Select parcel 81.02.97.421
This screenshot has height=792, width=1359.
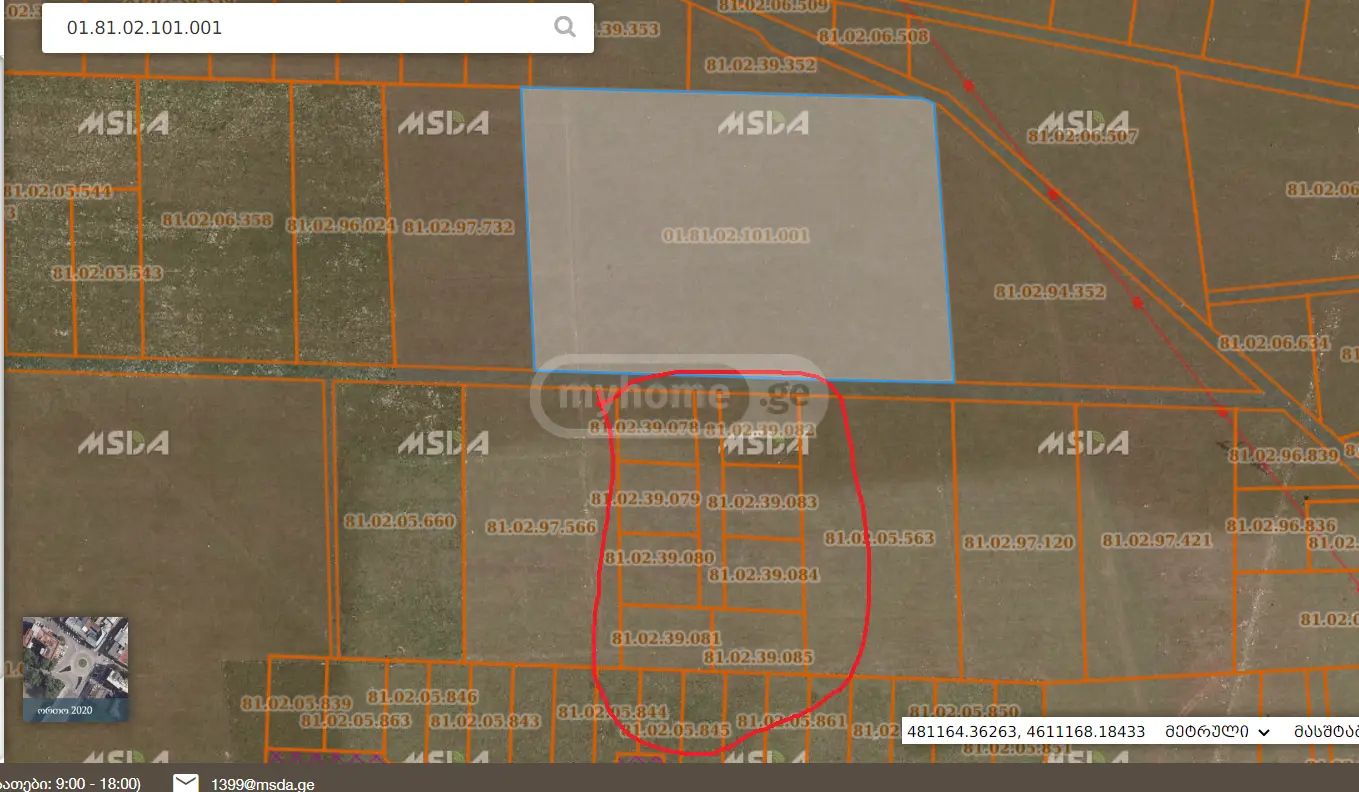[x=1157, y=540]
